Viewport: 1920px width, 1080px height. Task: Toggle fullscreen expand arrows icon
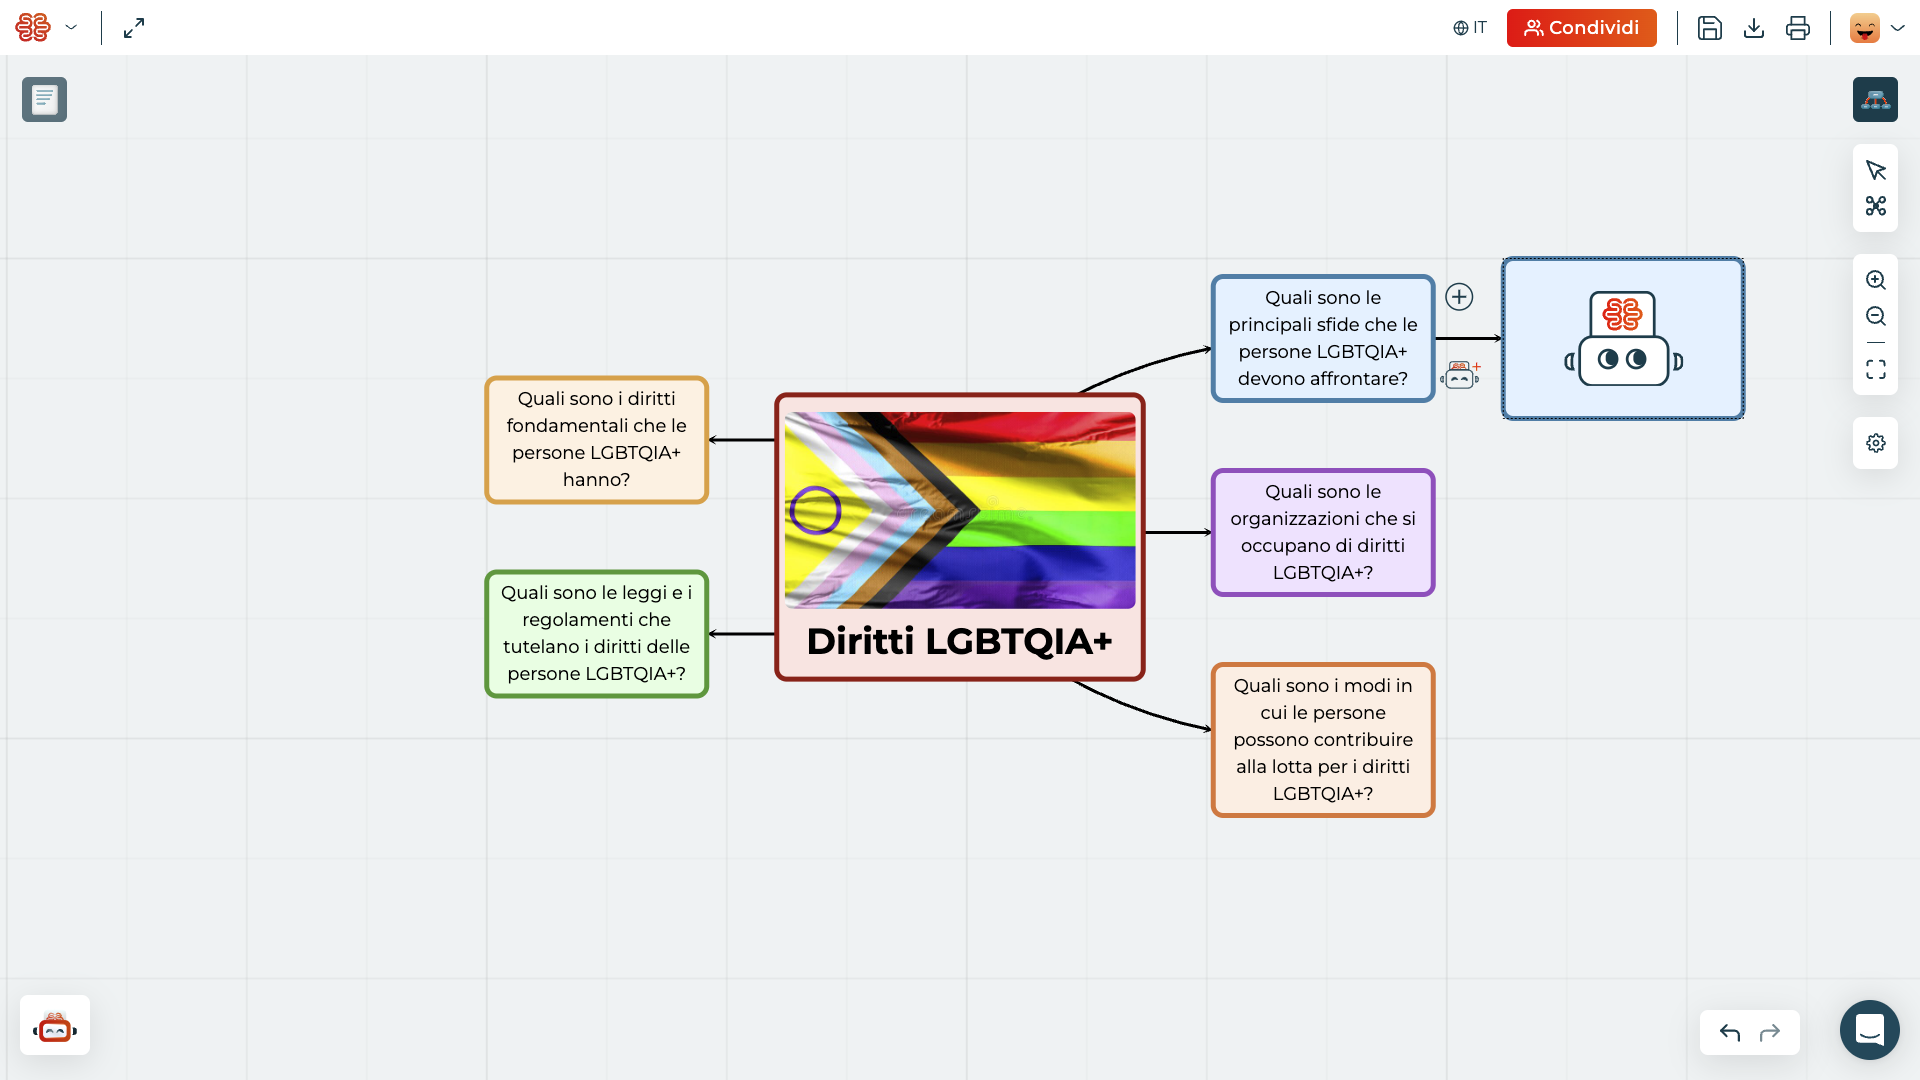pyautogui.click(x=134, y=28)
